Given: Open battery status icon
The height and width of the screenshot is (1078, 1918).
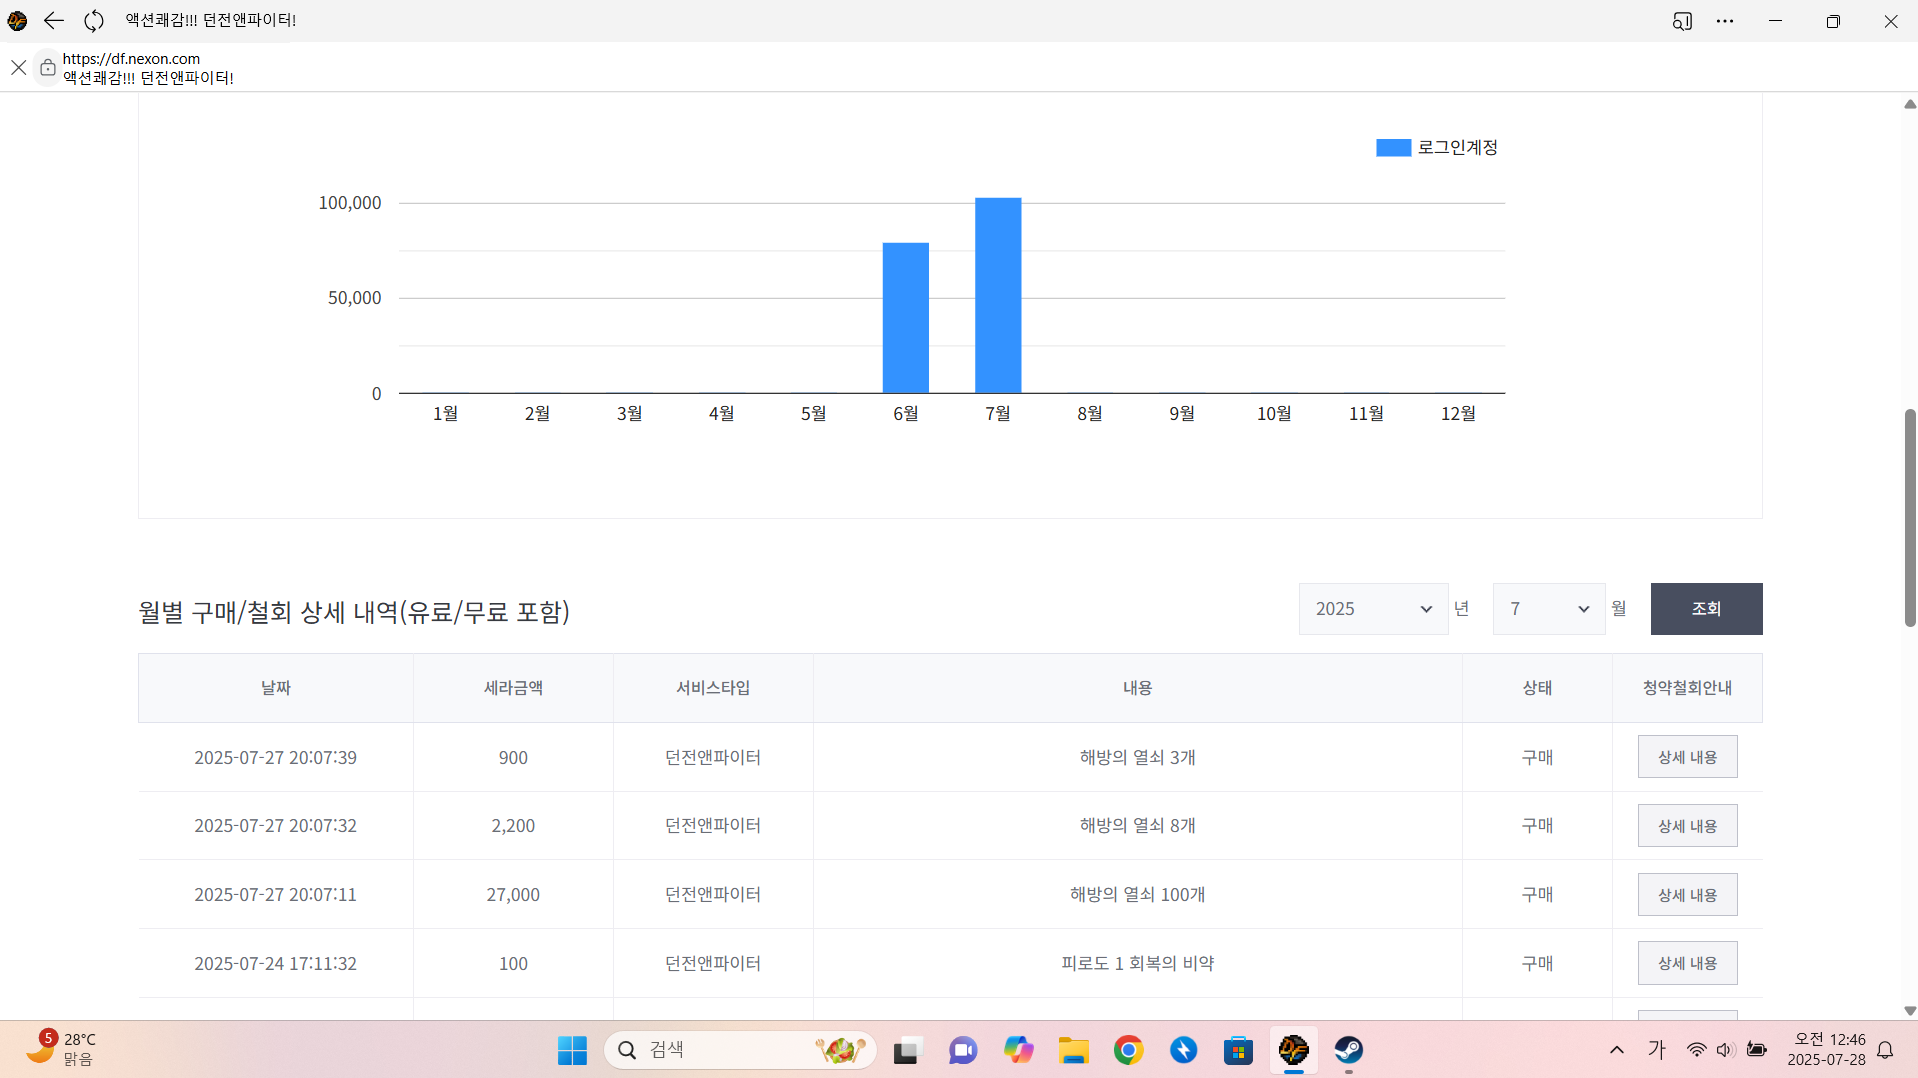Looking at the screenshot, I should pos(1756,1050).
